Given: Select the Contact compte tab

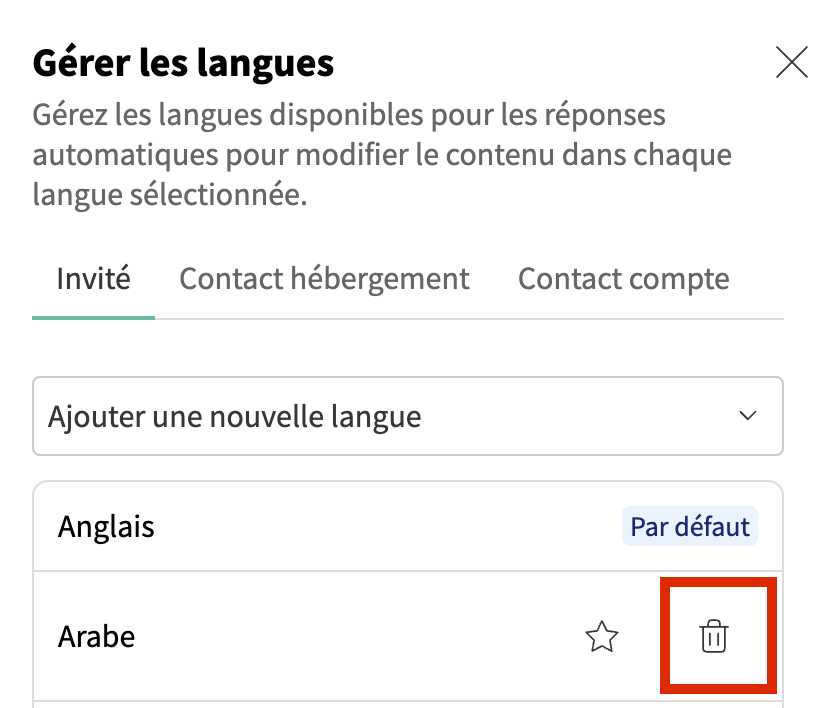Looking at the screenshot, I should click(623, 278).
